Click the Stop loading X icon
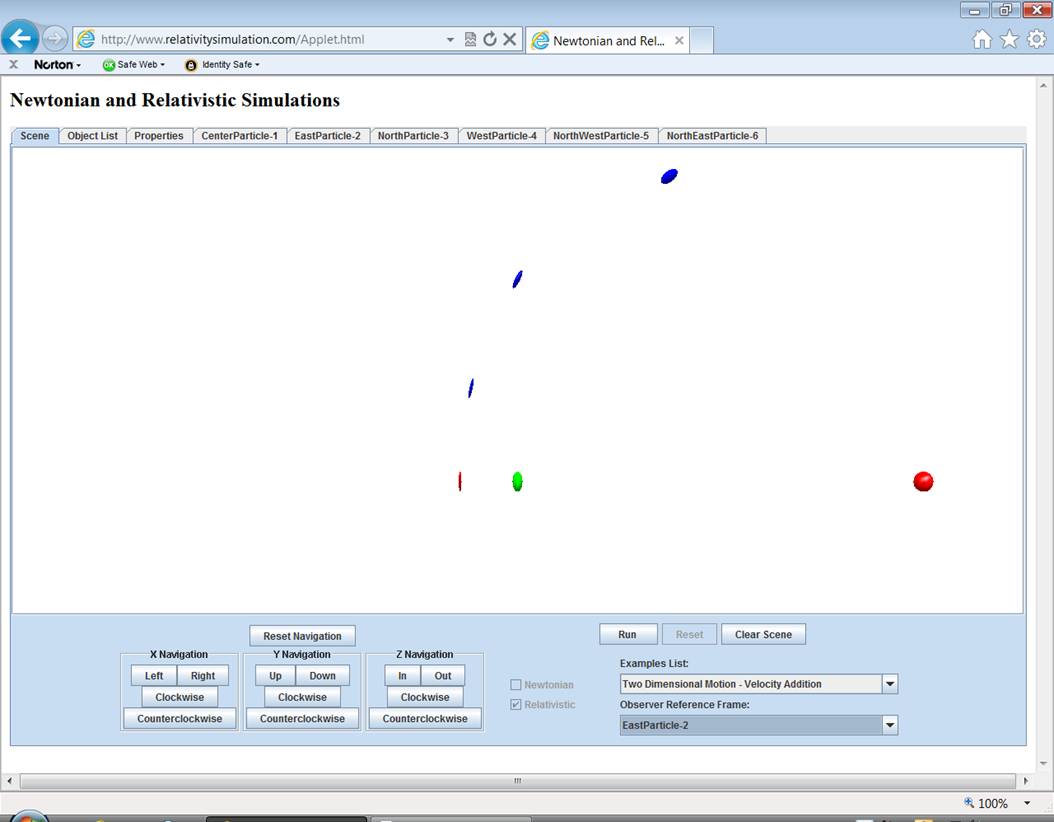1054x822 pixels. coord(509,39)
